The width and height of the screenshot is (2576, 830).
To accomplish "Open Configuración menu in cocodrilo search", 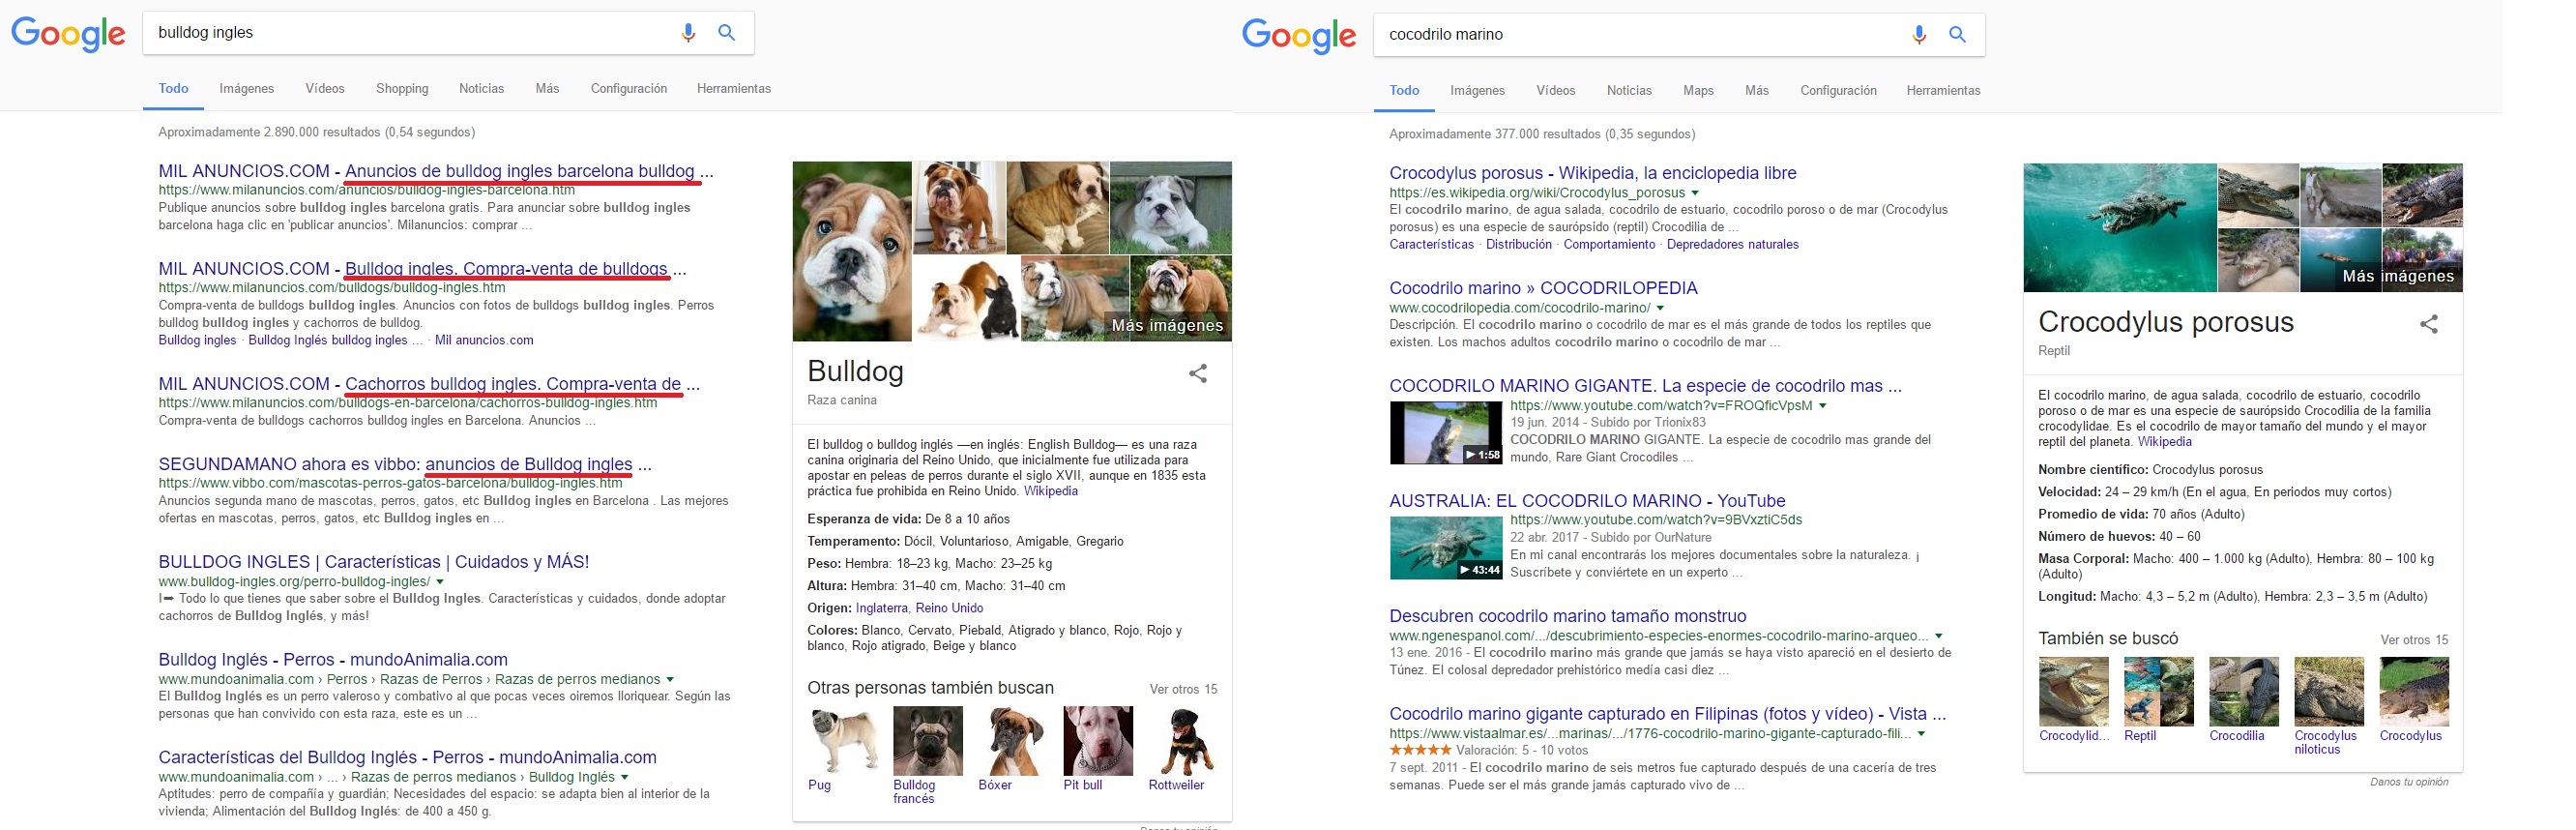I will click(1838, 91).
